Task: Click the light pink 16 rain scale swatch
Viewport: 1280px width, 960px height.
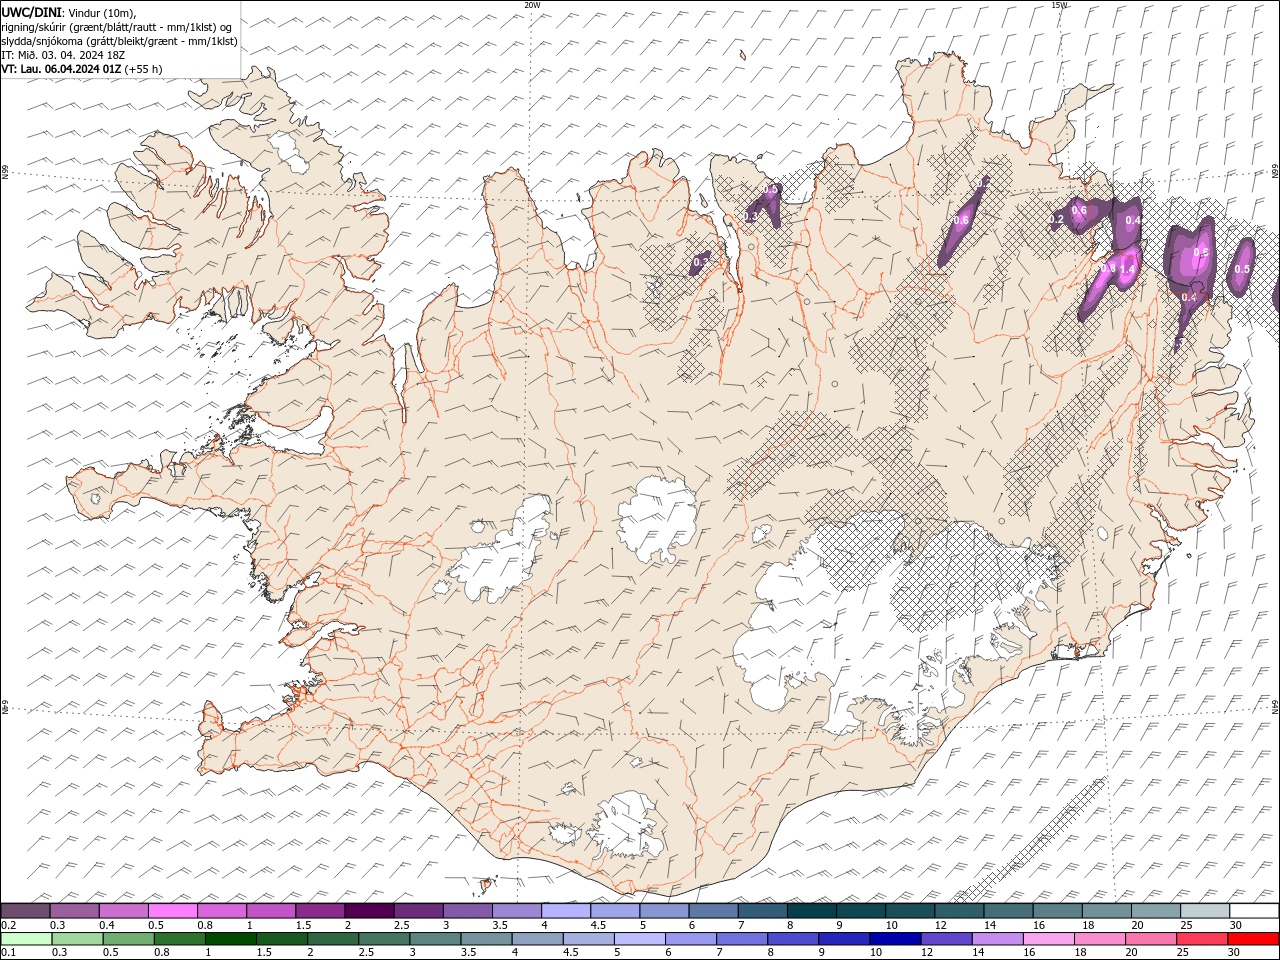Action: coord(1048,939)
